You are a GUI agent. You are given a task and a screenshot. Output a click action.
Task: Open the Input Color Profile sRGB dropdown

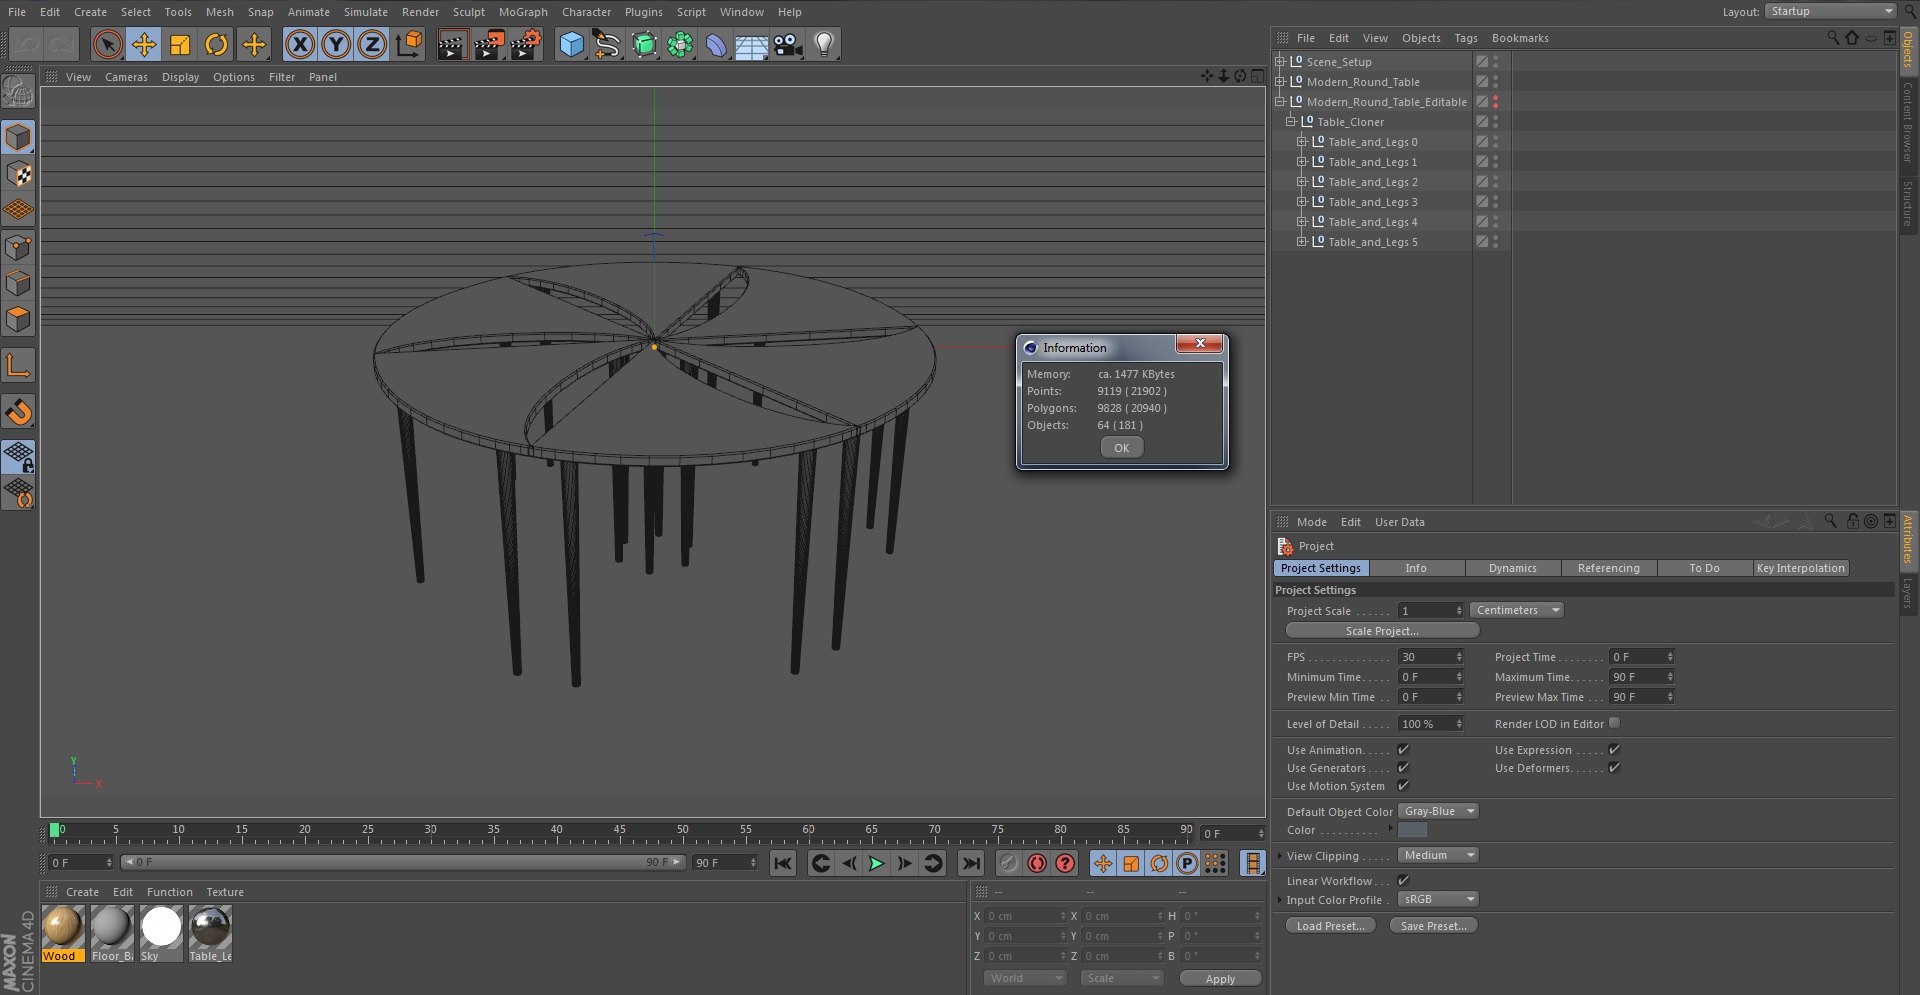point(1438,899)
